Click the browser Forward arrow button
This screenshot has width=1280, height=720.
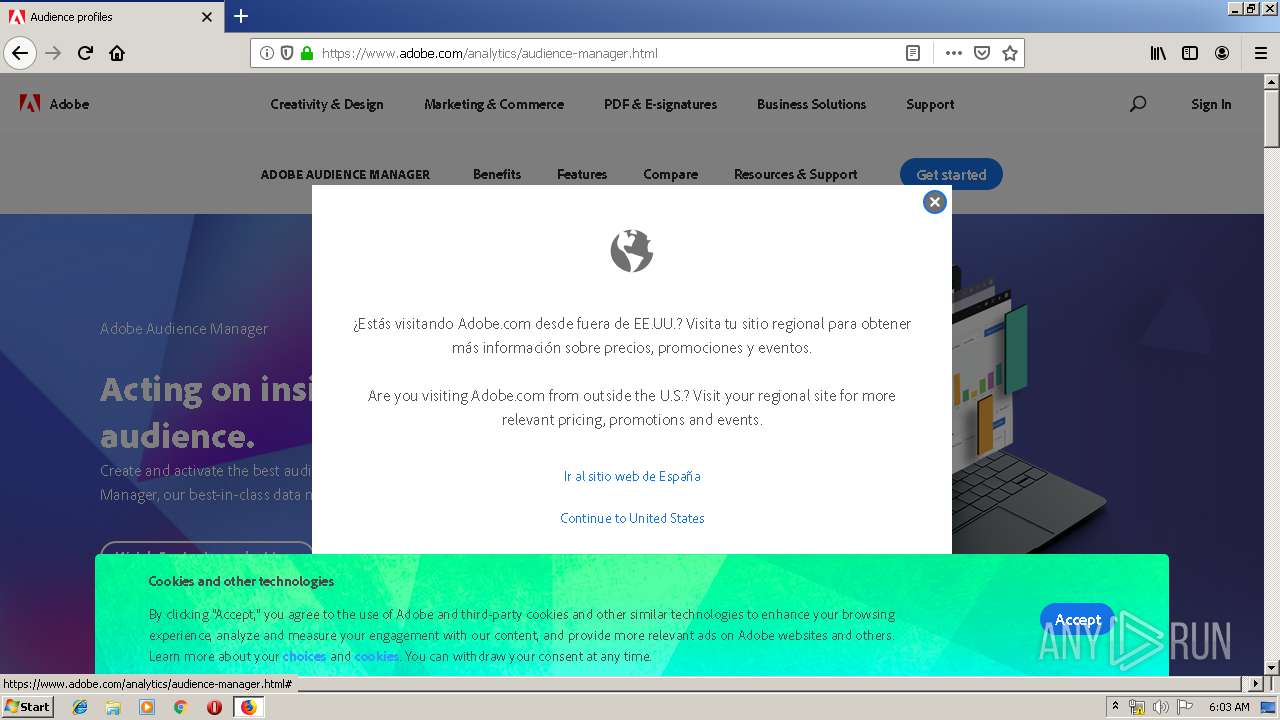coord(53,53)
